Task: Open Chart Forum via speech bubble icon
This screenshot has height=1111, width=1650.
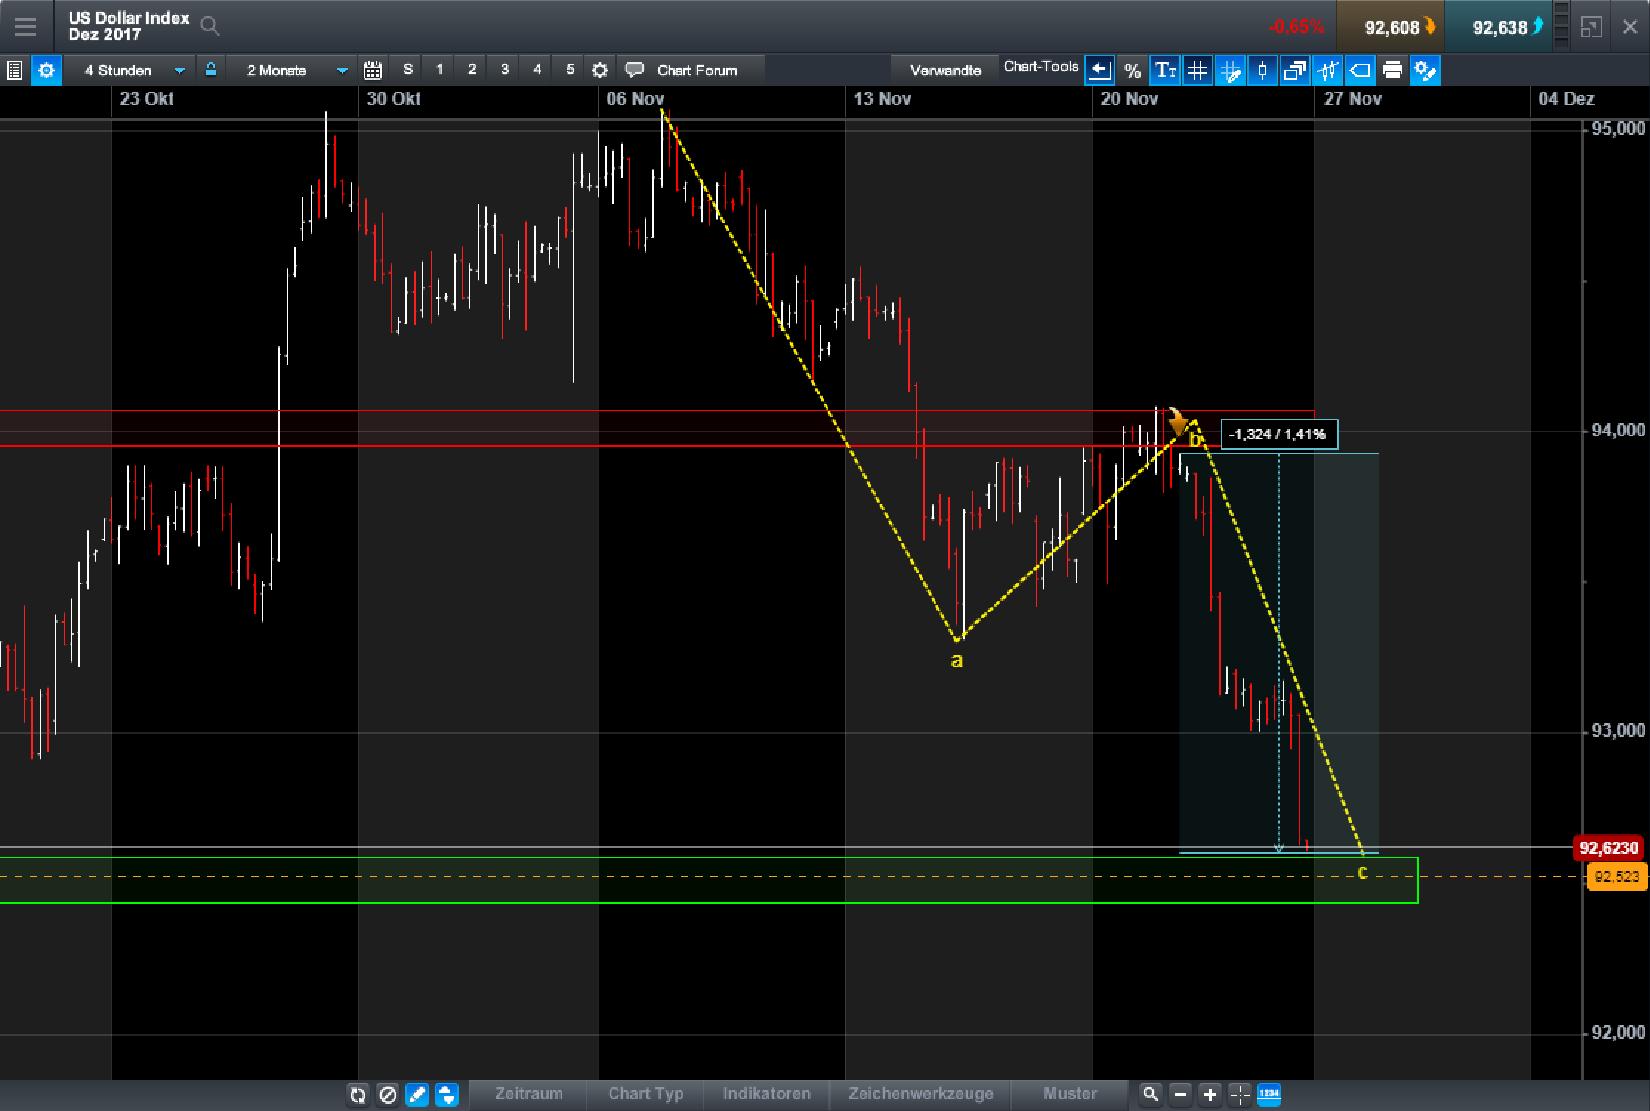Action: 635,70
